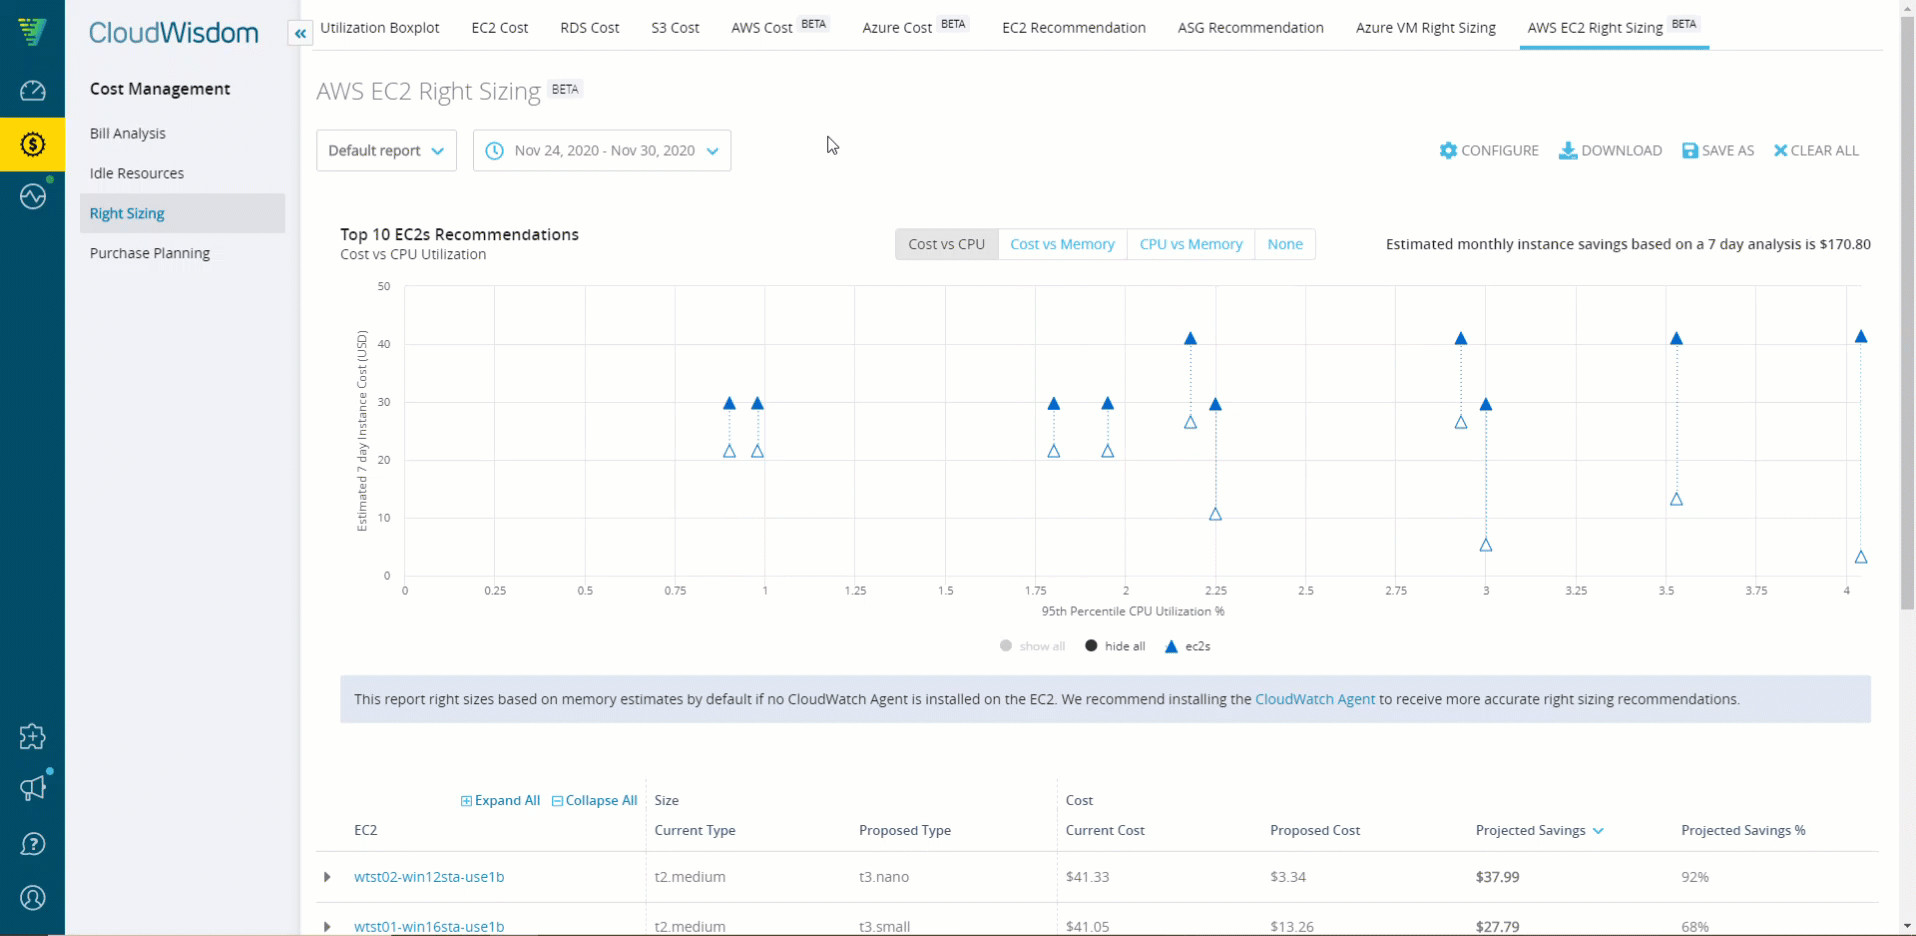Select Right Sizing in the sidebar
The height and width of the screenshot is (936, 1916).
tap(182, 213)
